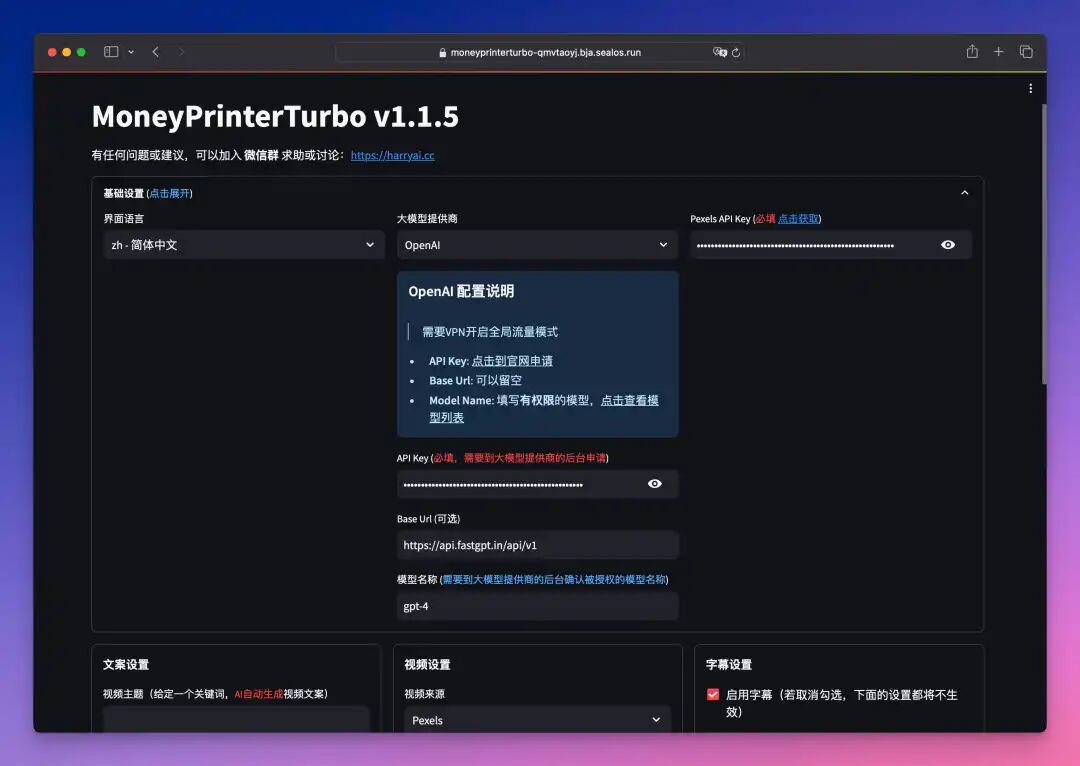Image resolution: width=1080 pixels, height=766 pixels.
Task: Click the 视频设置 section title
Action: coord(427,665)
